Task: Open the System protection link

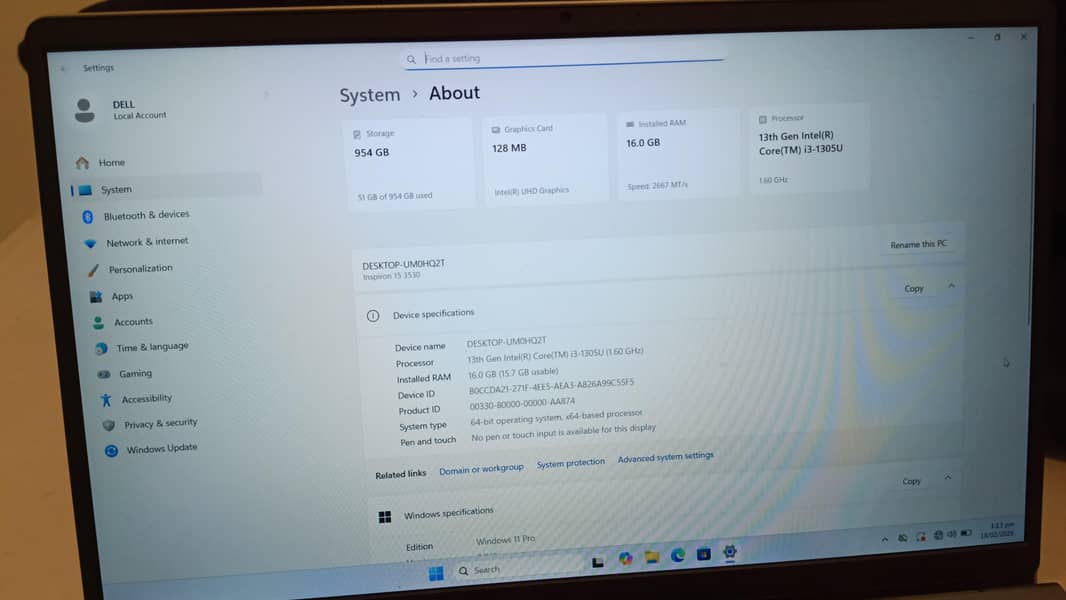Action: (570, 463)
